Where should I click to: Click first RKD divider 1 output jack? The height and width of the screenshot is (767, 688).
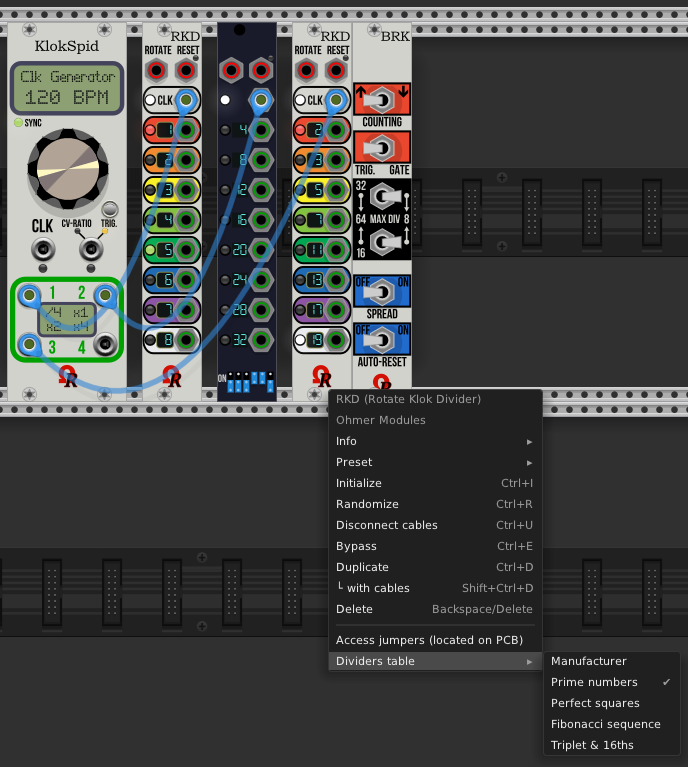186,130
